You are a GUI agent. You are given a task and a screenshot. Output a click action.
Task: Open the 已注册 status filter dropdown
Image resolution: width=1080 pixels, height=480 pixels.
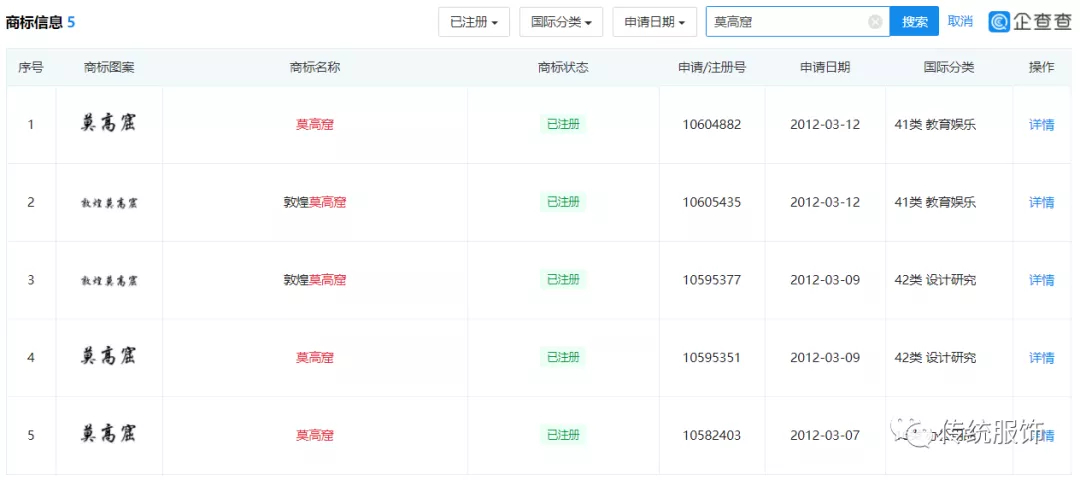[x=474, y=22]
